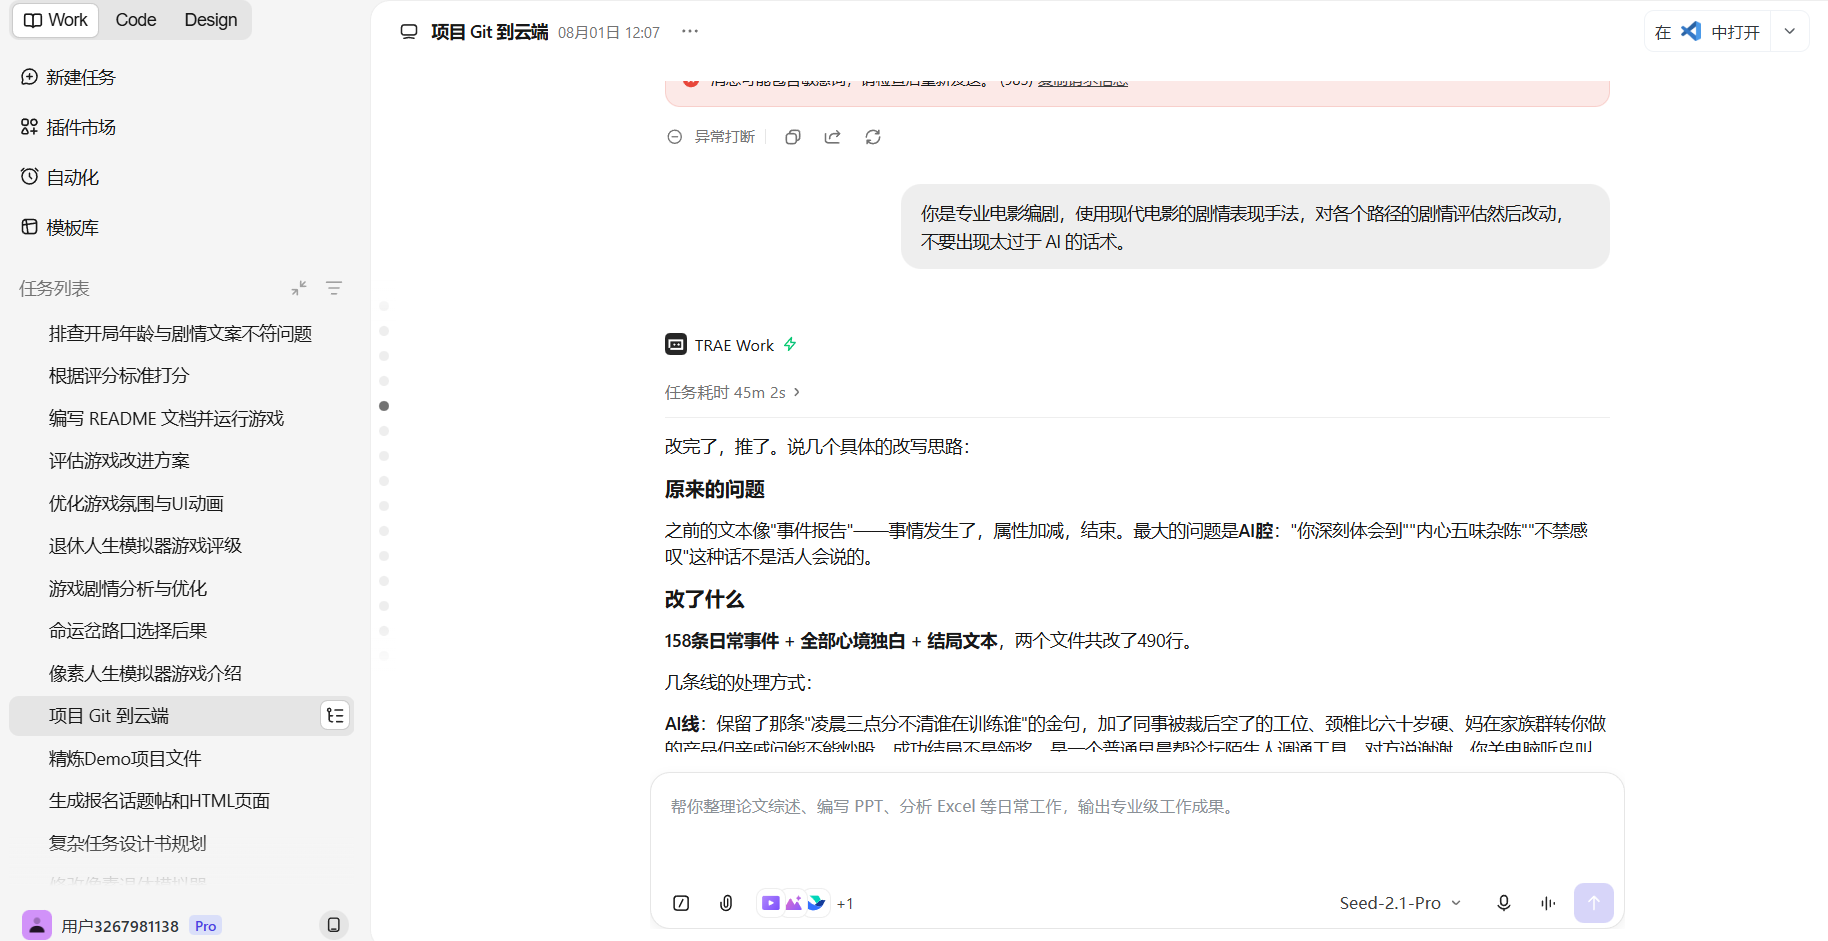
Task: Send the message with the arrow button
Action: click(x=1594, y=903)
